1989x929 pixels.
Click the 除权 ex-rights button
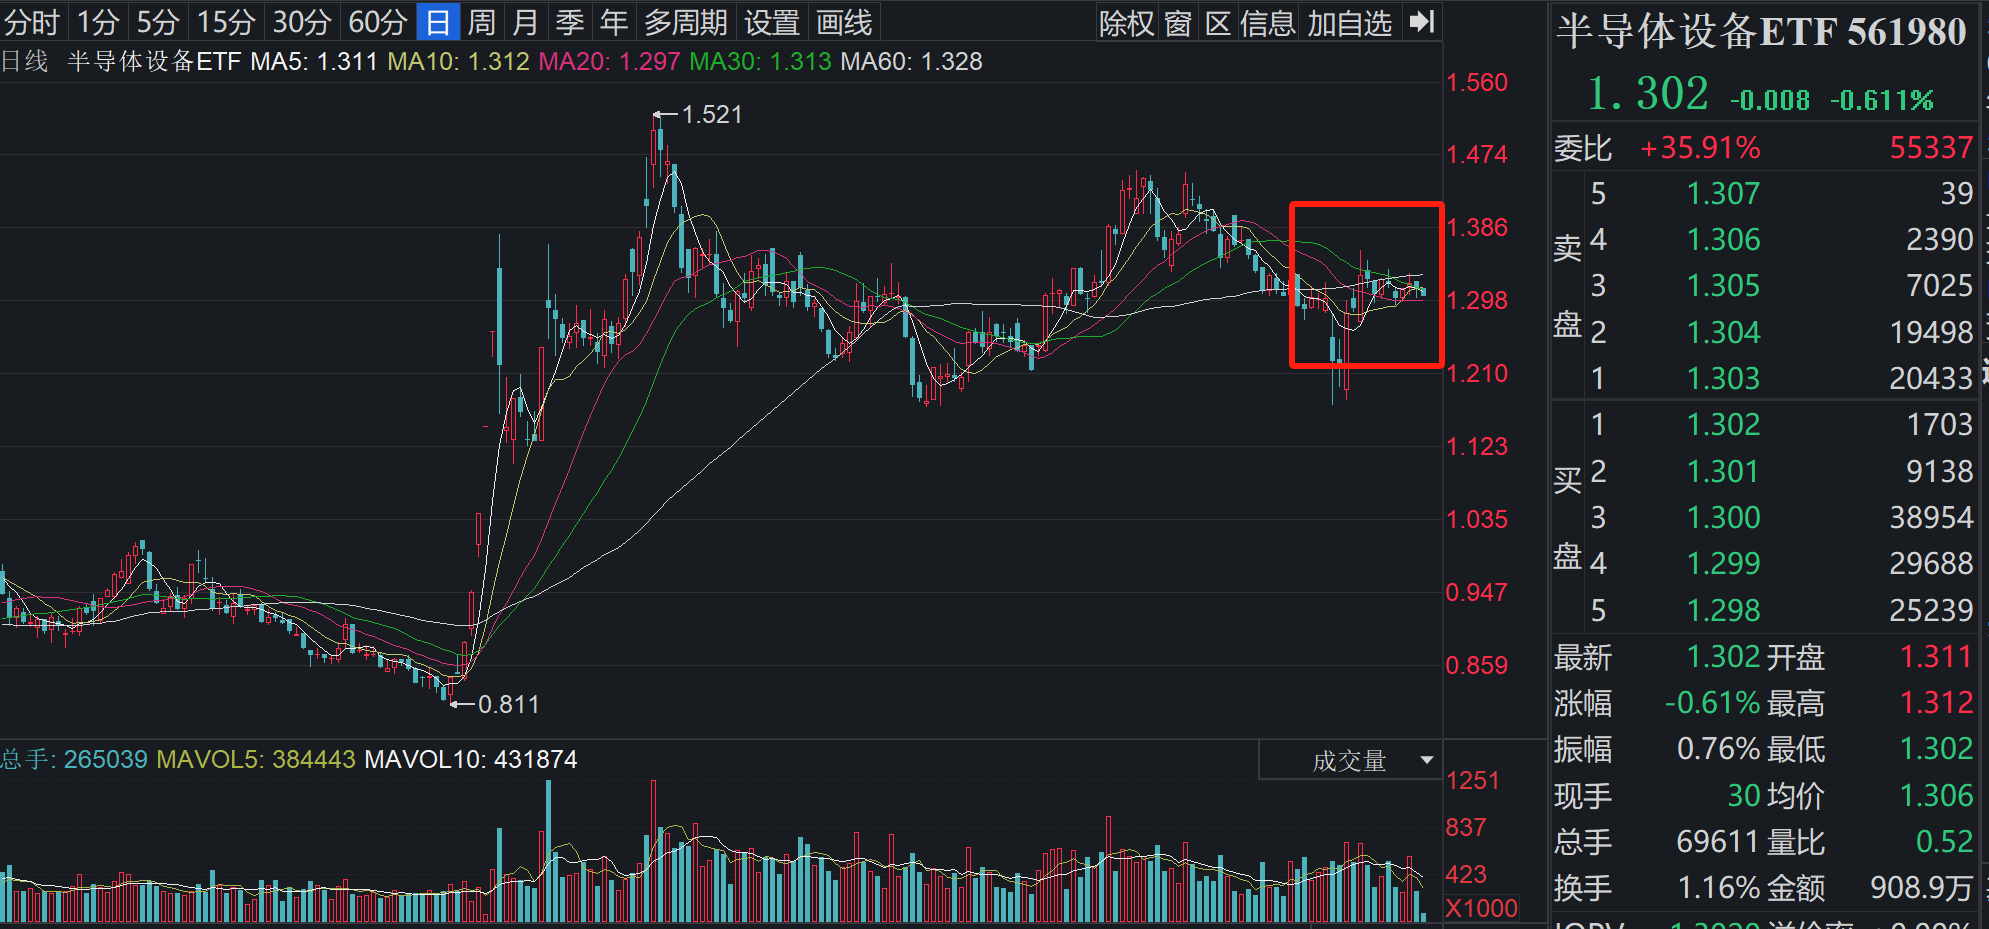click(1127, 22)
